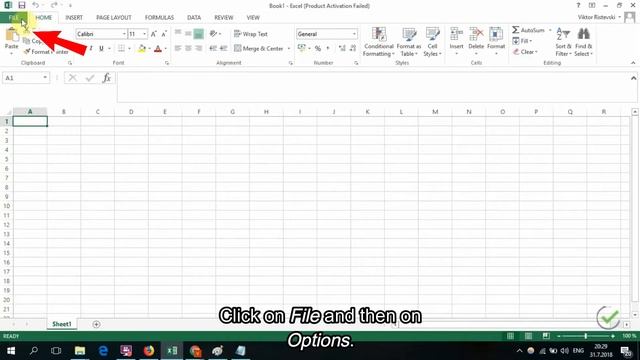The image size is (640, 360).
Task: Click Increase Indent icon
Action: click(223, 49)
